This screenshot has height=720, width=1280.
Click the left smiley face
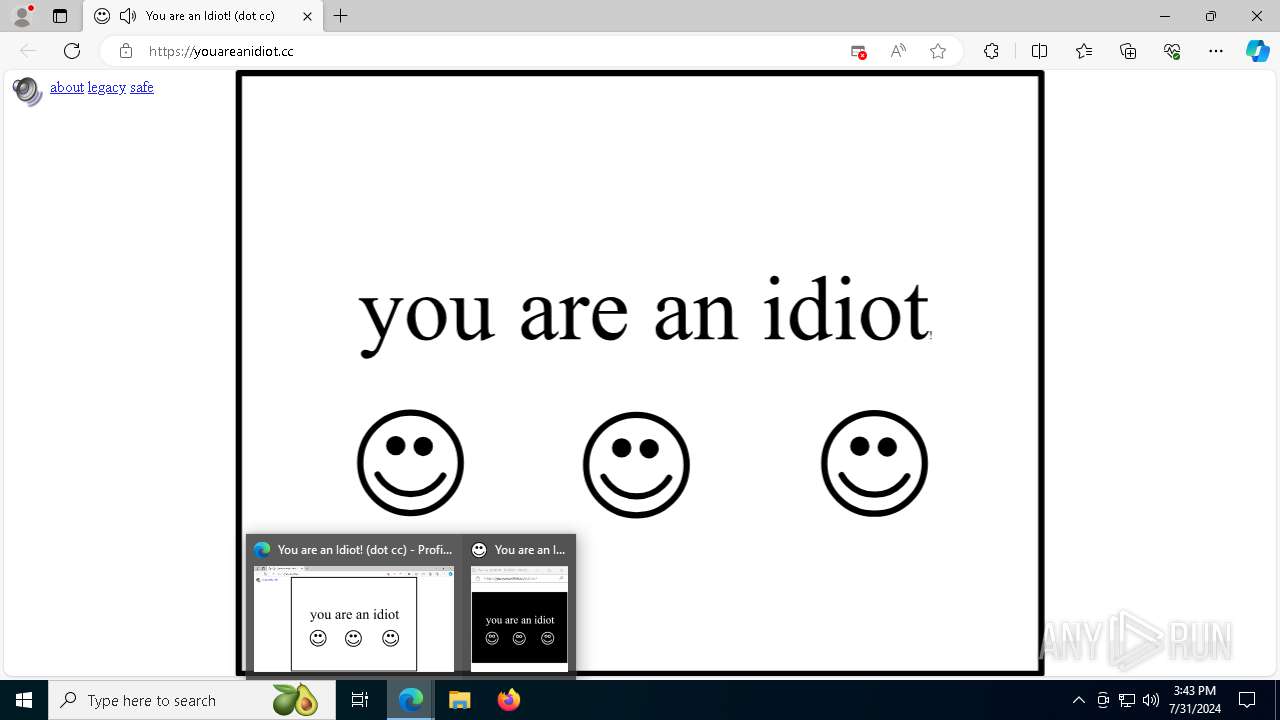[x=410, y=463]
